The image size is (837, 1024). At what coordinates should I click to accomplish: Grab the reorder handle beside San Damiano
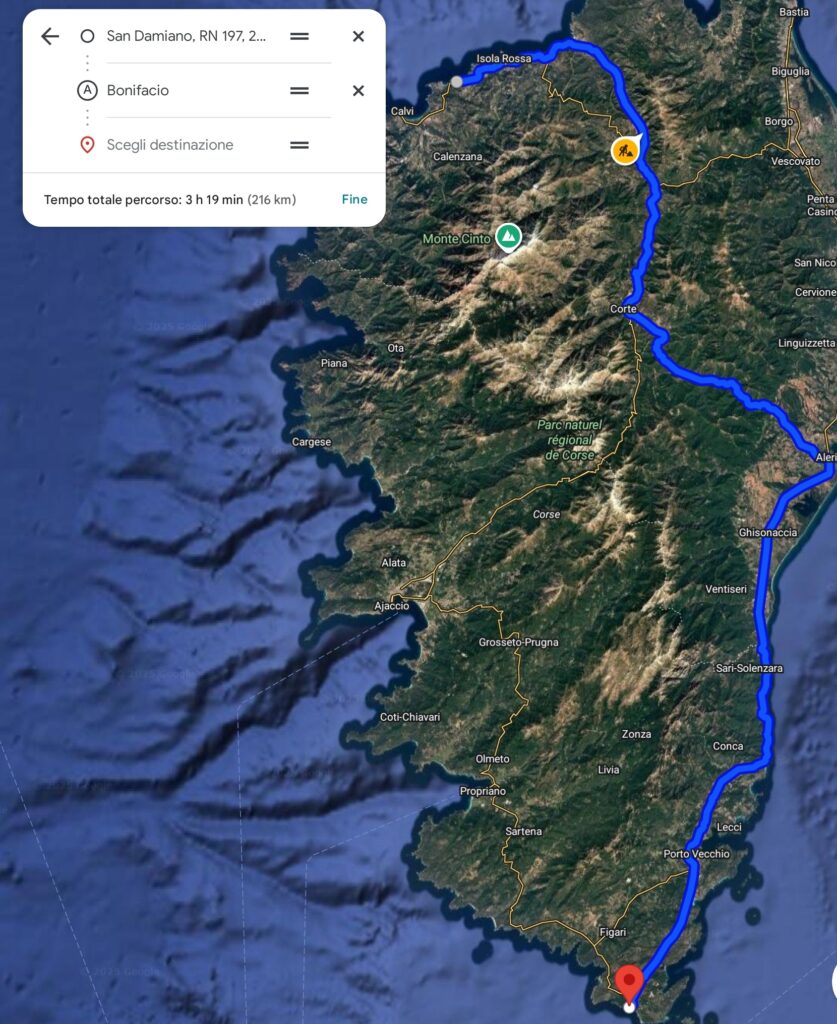pyautogui.click(x=300, y=37)
